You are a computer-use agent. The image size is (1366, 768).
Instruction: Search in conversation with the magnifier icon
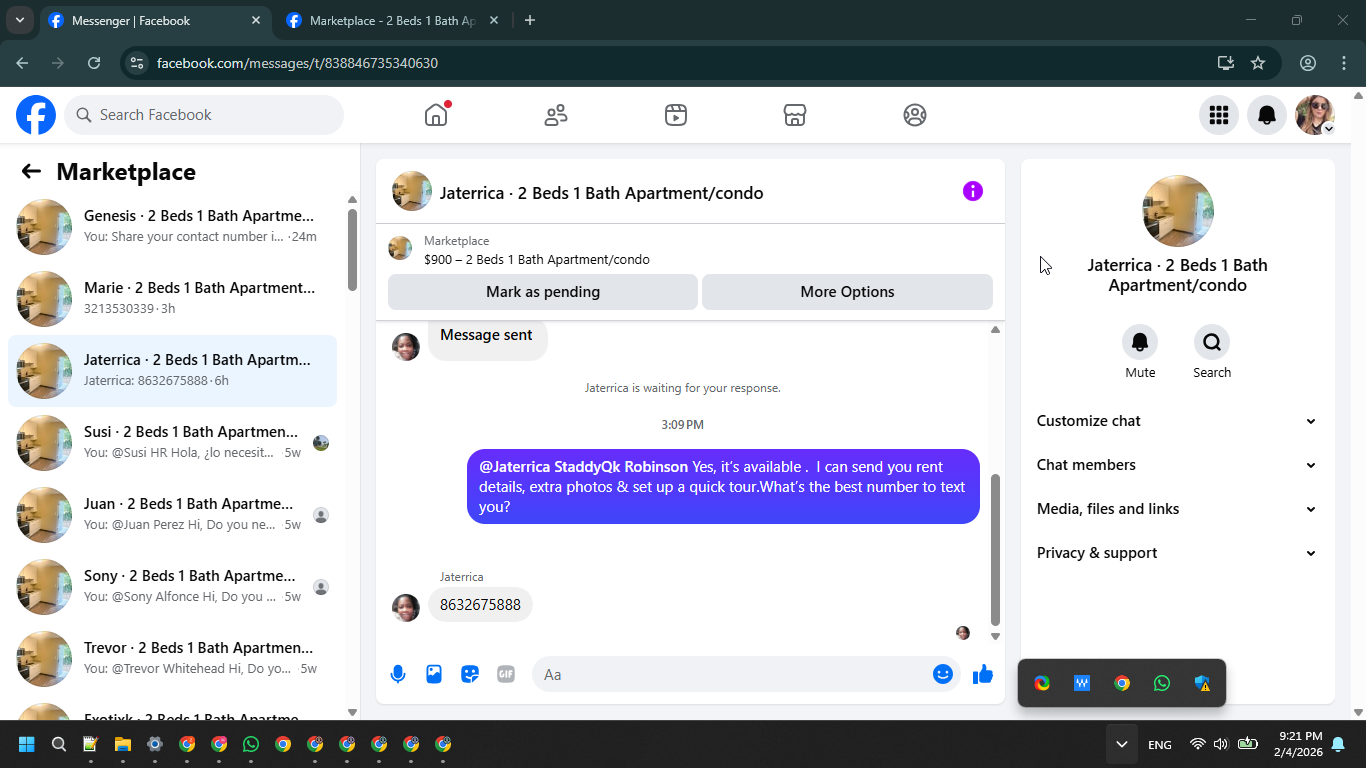1212,342
